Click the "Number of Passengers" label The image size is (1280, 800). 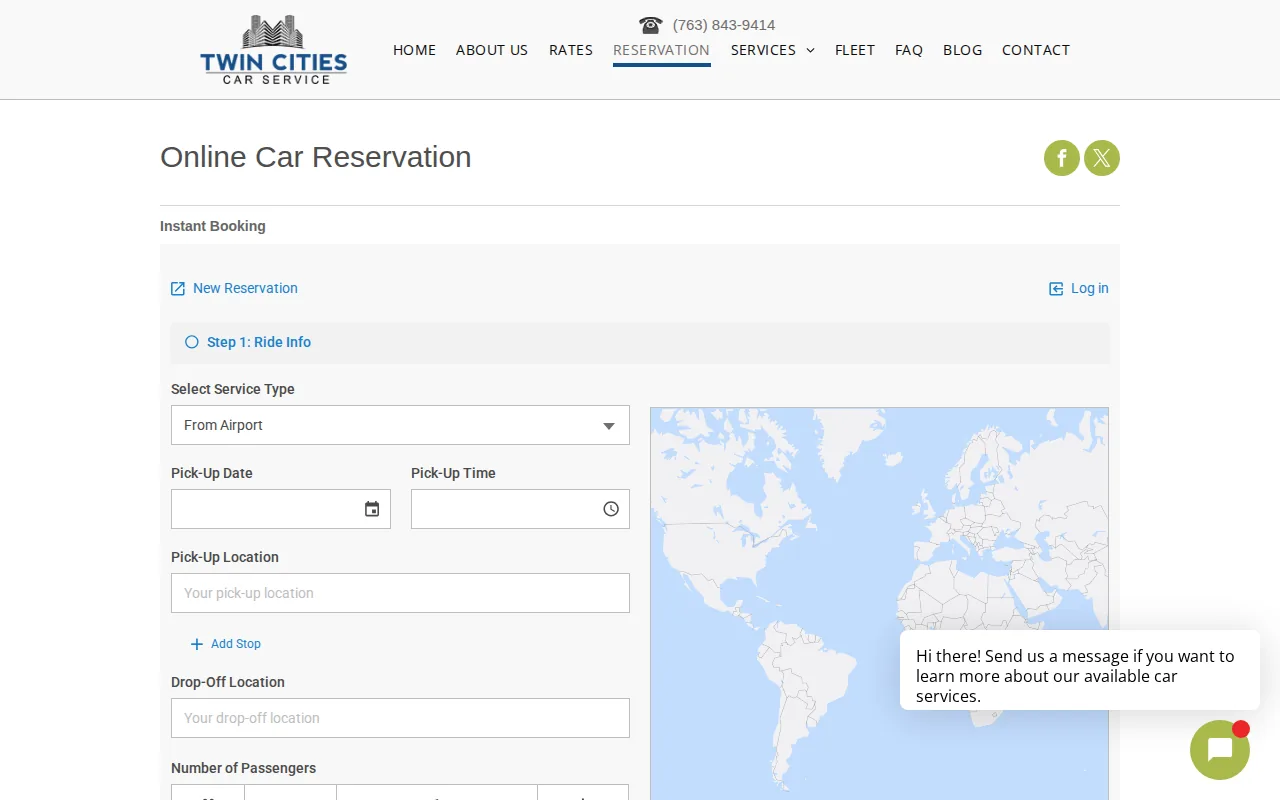coord(243,768)
